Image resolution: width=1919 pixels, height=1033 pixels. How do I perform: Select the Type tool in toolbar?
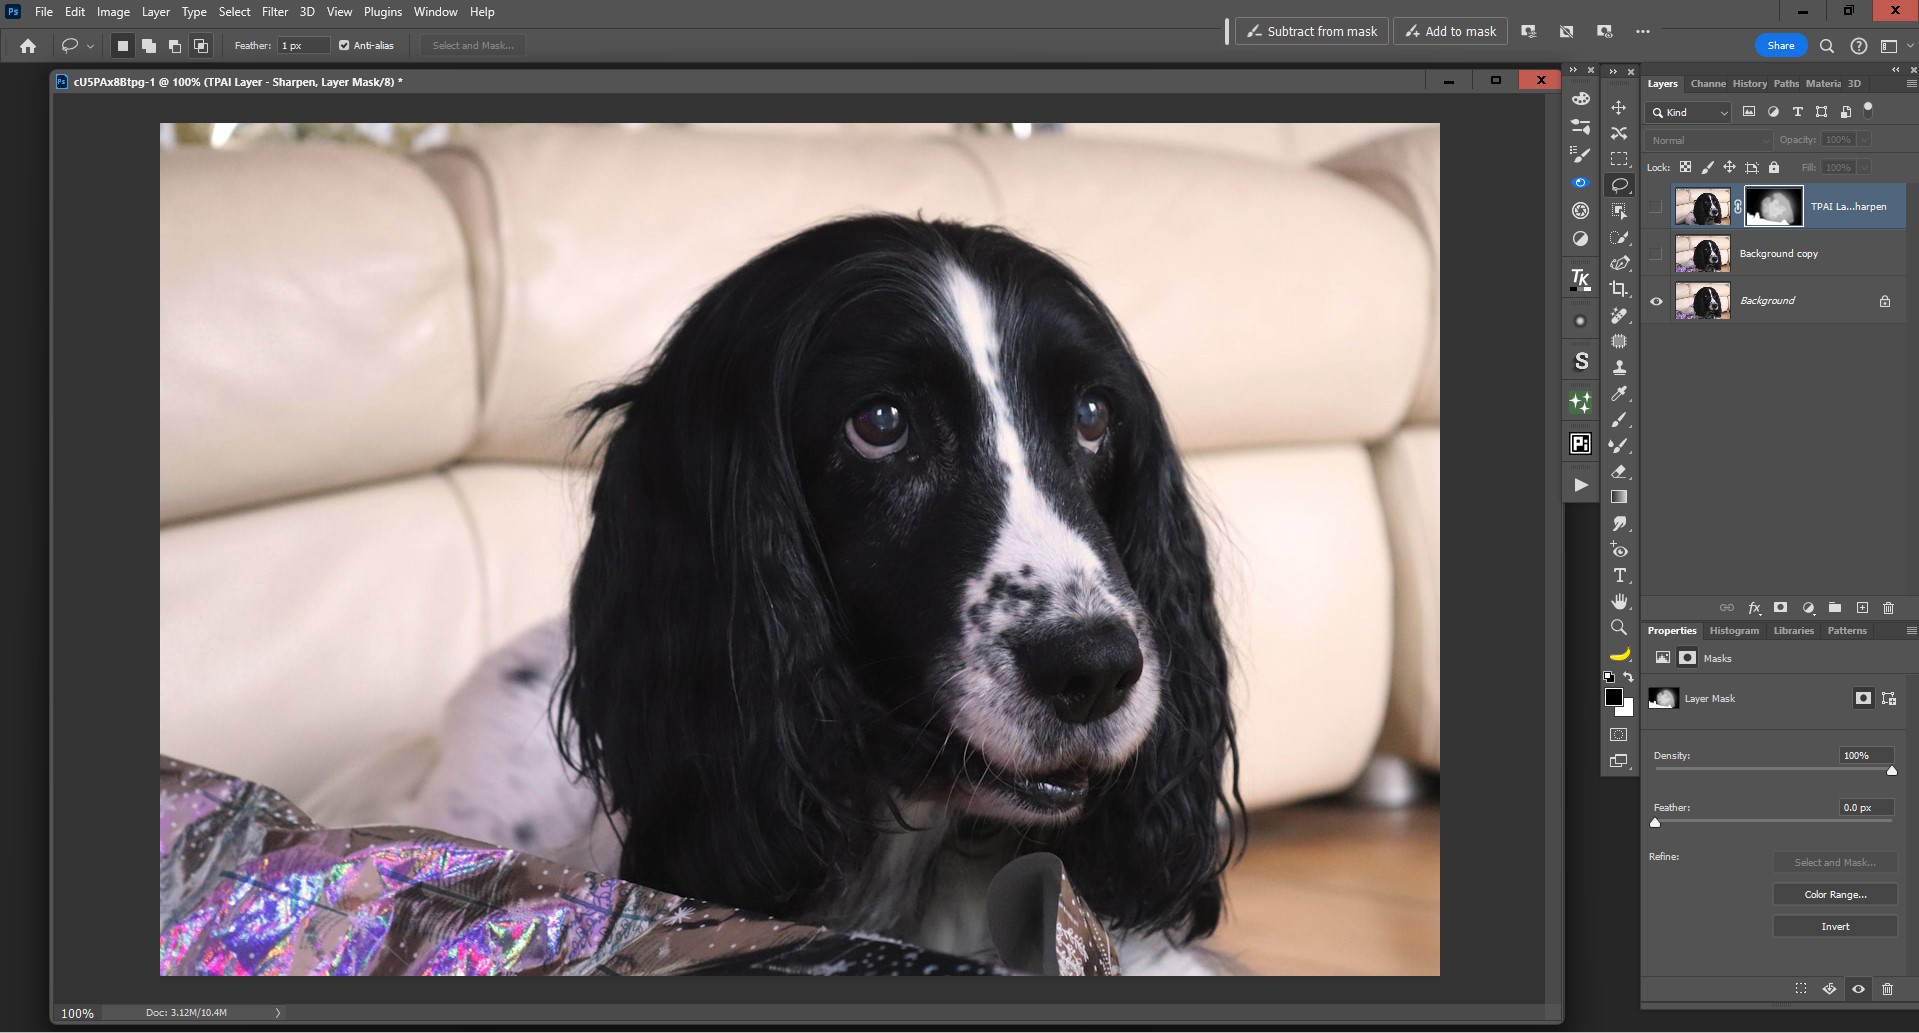[1619, 576]
